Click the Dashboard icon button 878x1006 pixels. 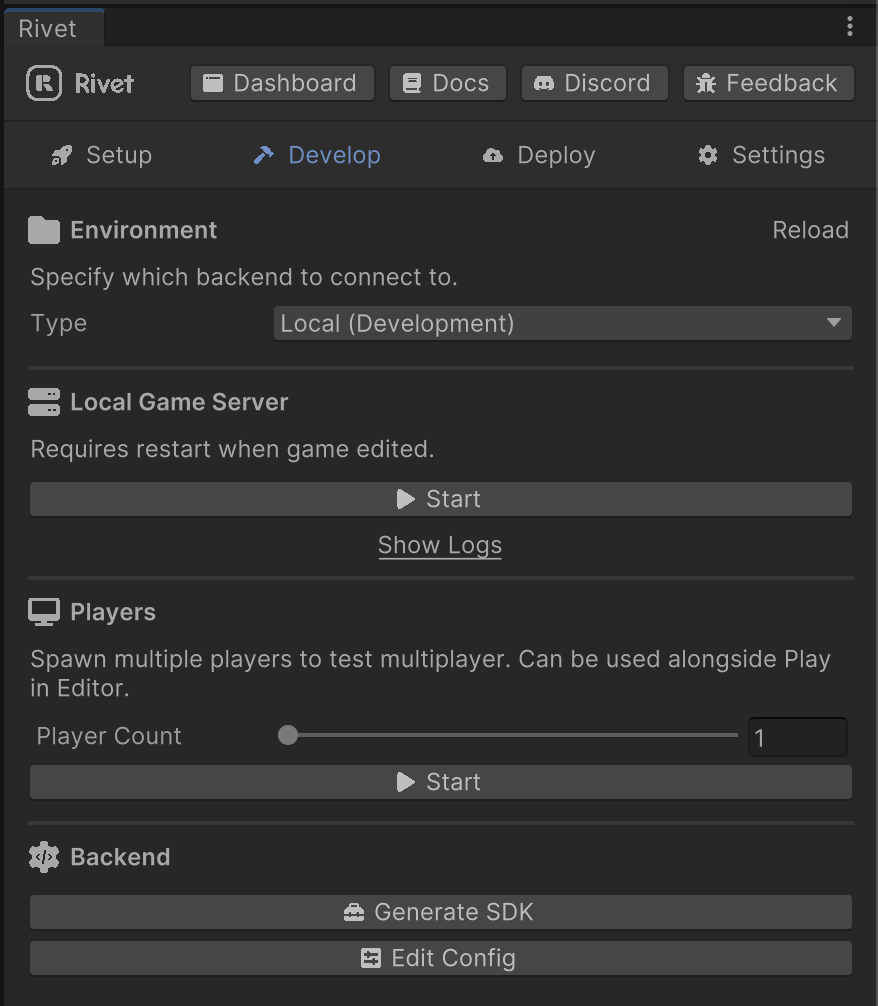[215, 83]
